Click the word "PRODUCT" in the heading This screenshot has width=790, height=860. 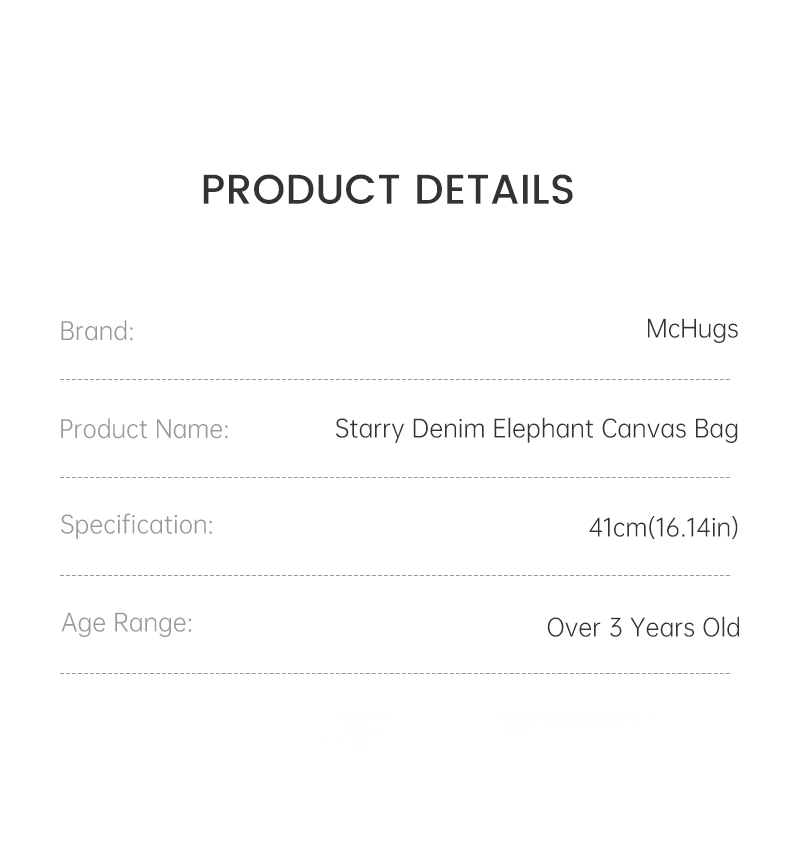pos(300,190)
